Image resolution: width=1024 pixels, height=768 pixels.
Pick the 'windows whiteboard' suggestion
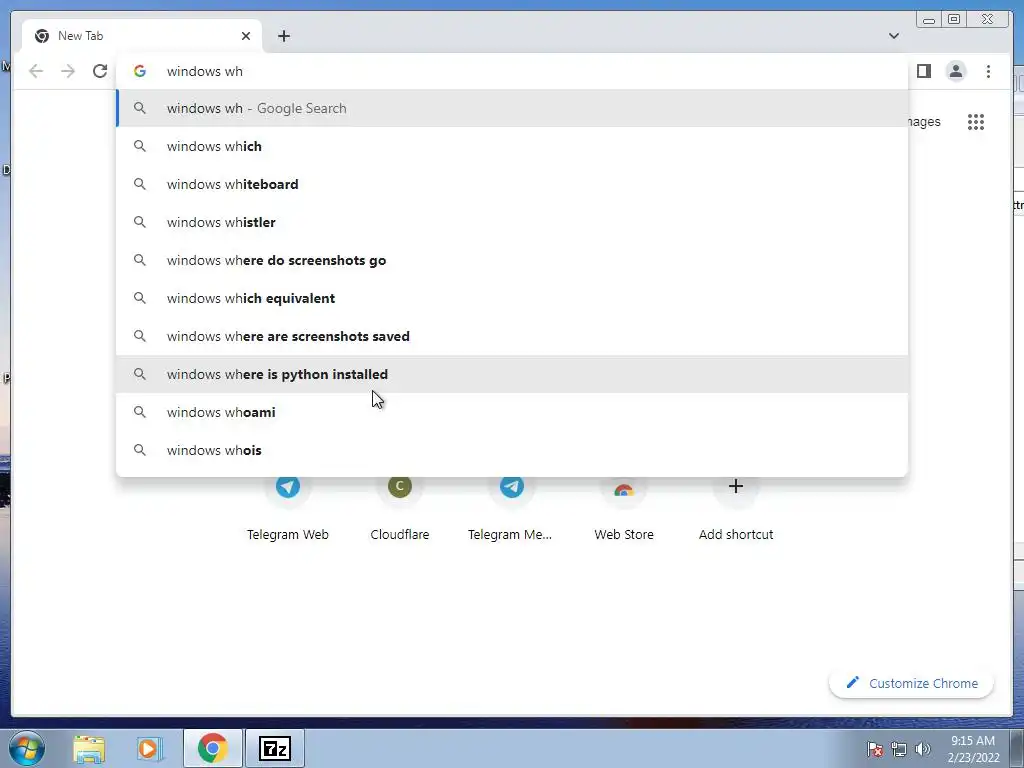click(512, 184)
